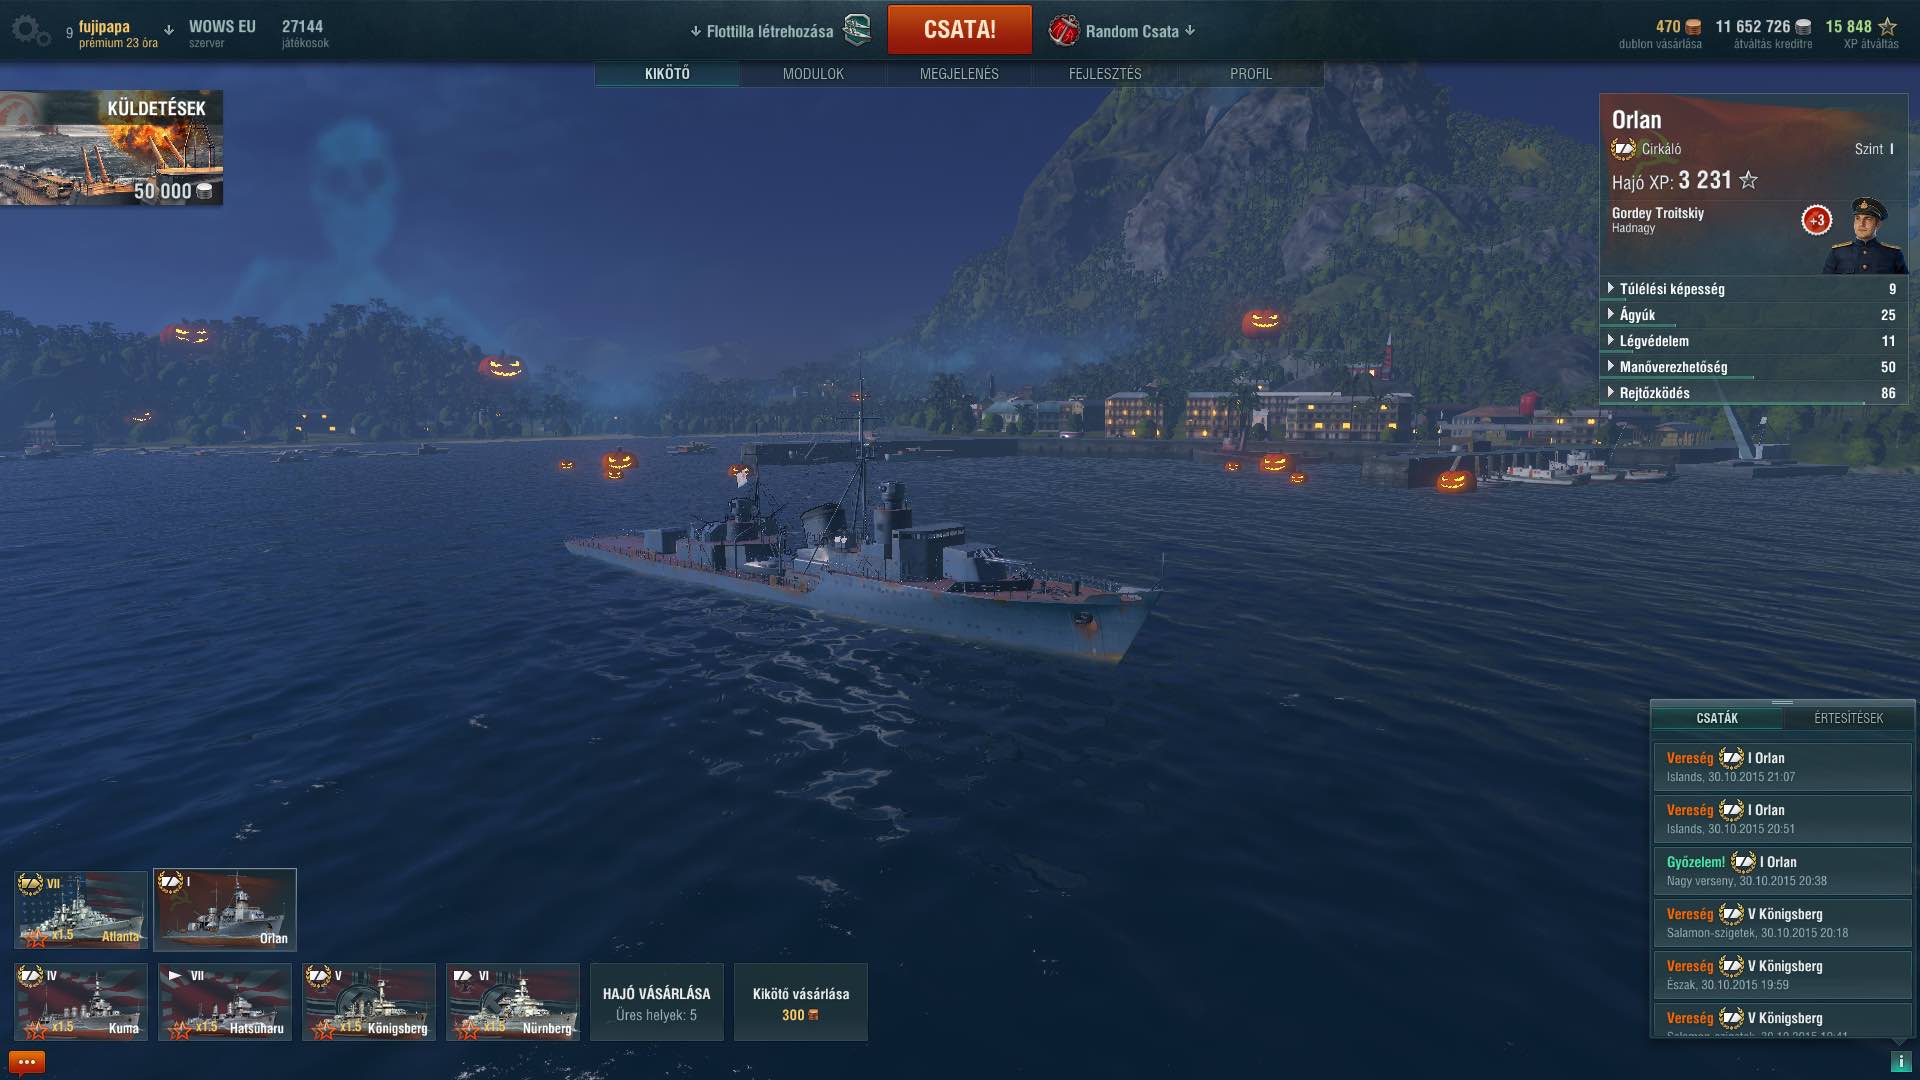Image resolution: width=1920 pixels, height=1080 pixels.
Task: Click the info icon at bottom right
Action: pyautogui.click(x=1900, y=1061)
